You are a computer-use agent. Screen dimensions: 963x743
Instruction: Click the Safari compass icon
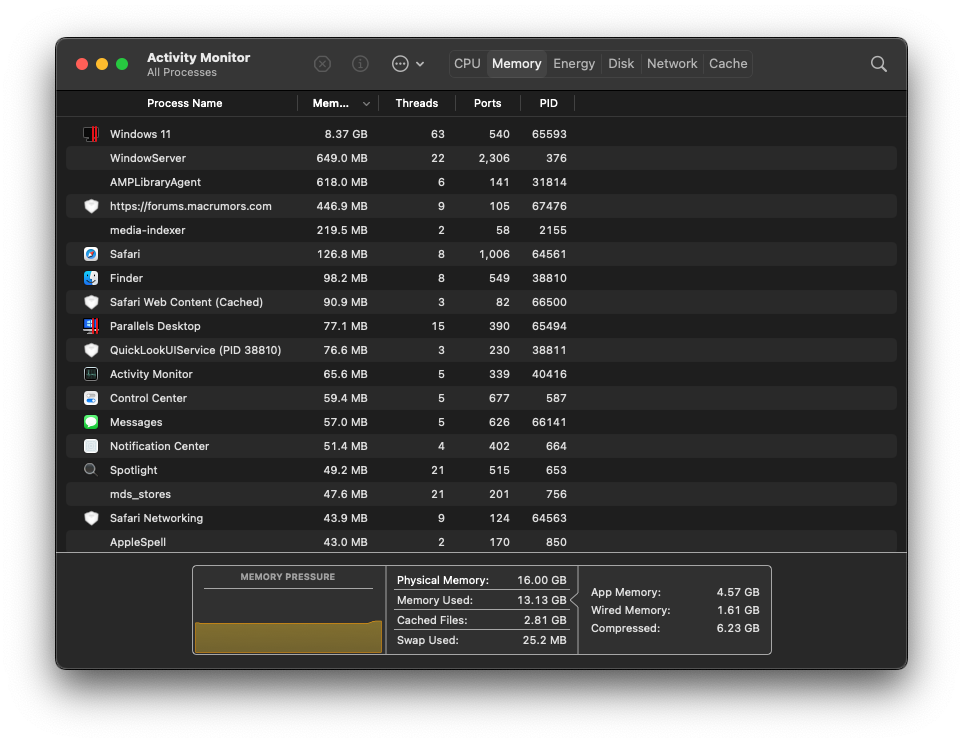coord(91,254)
